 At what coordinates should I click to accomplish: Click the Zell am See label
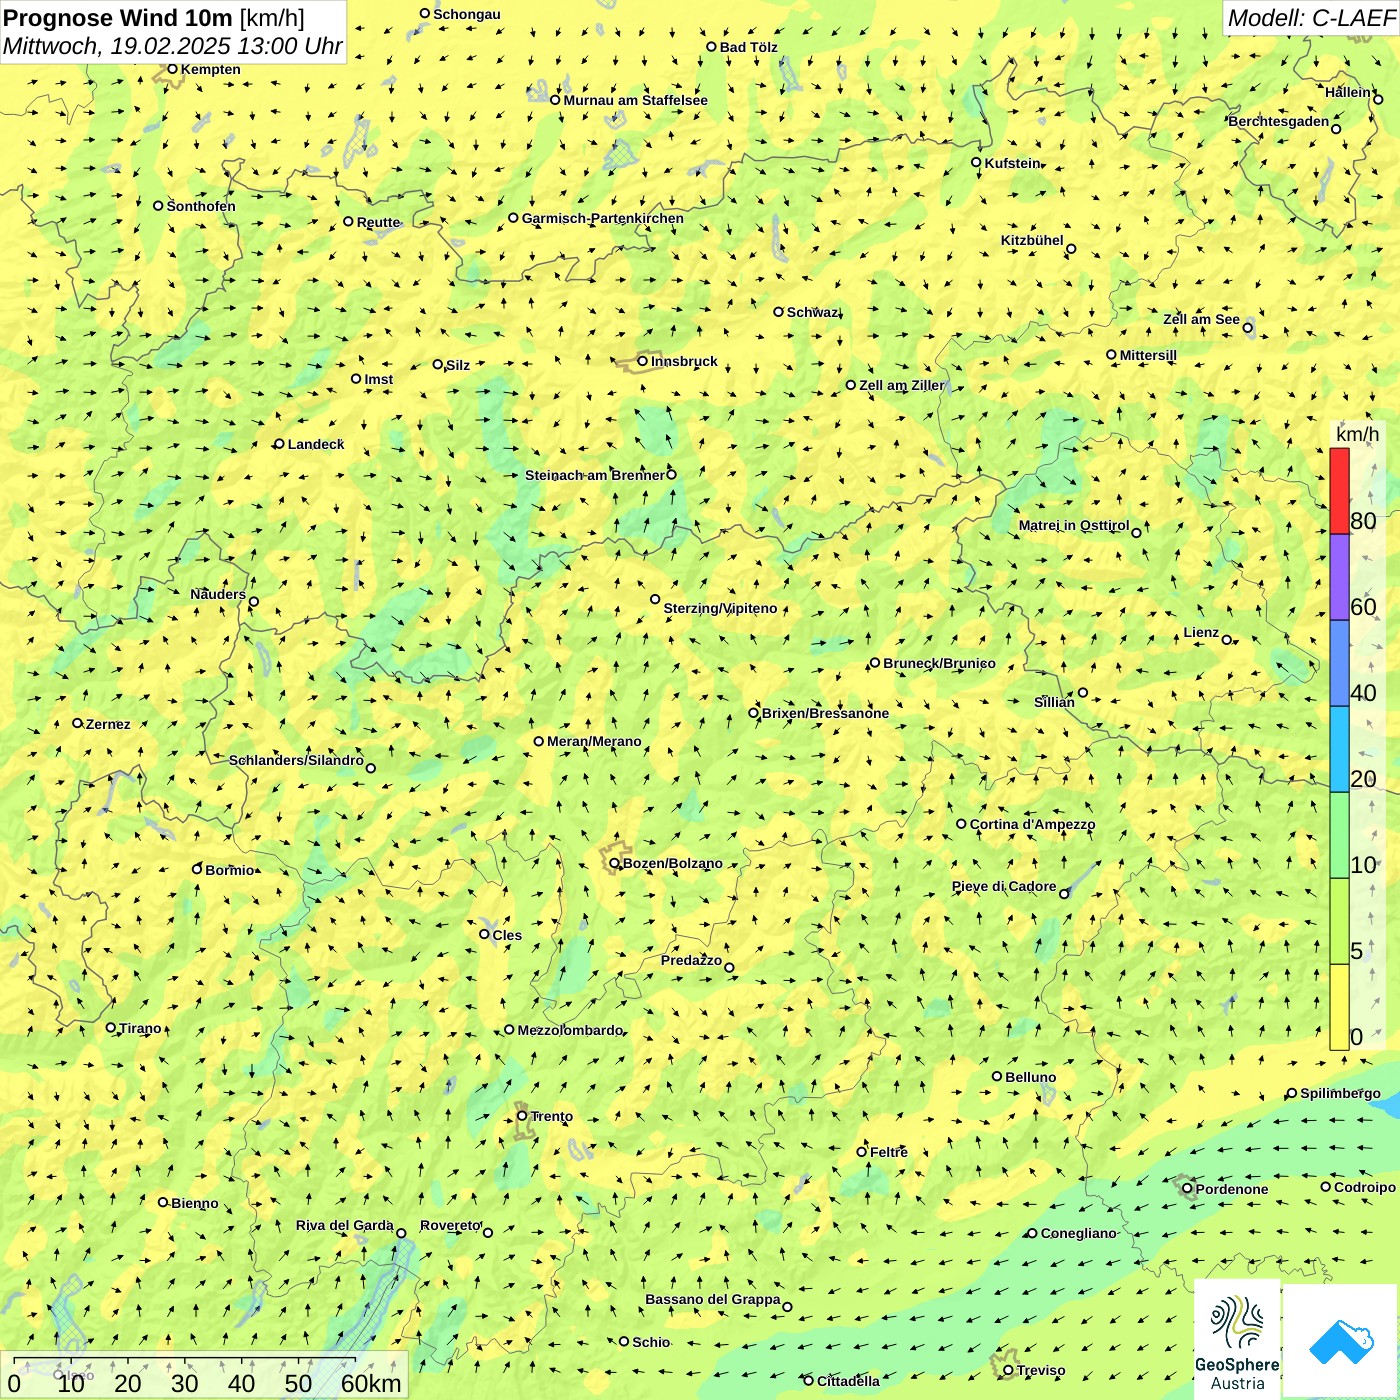[1201, 319]
